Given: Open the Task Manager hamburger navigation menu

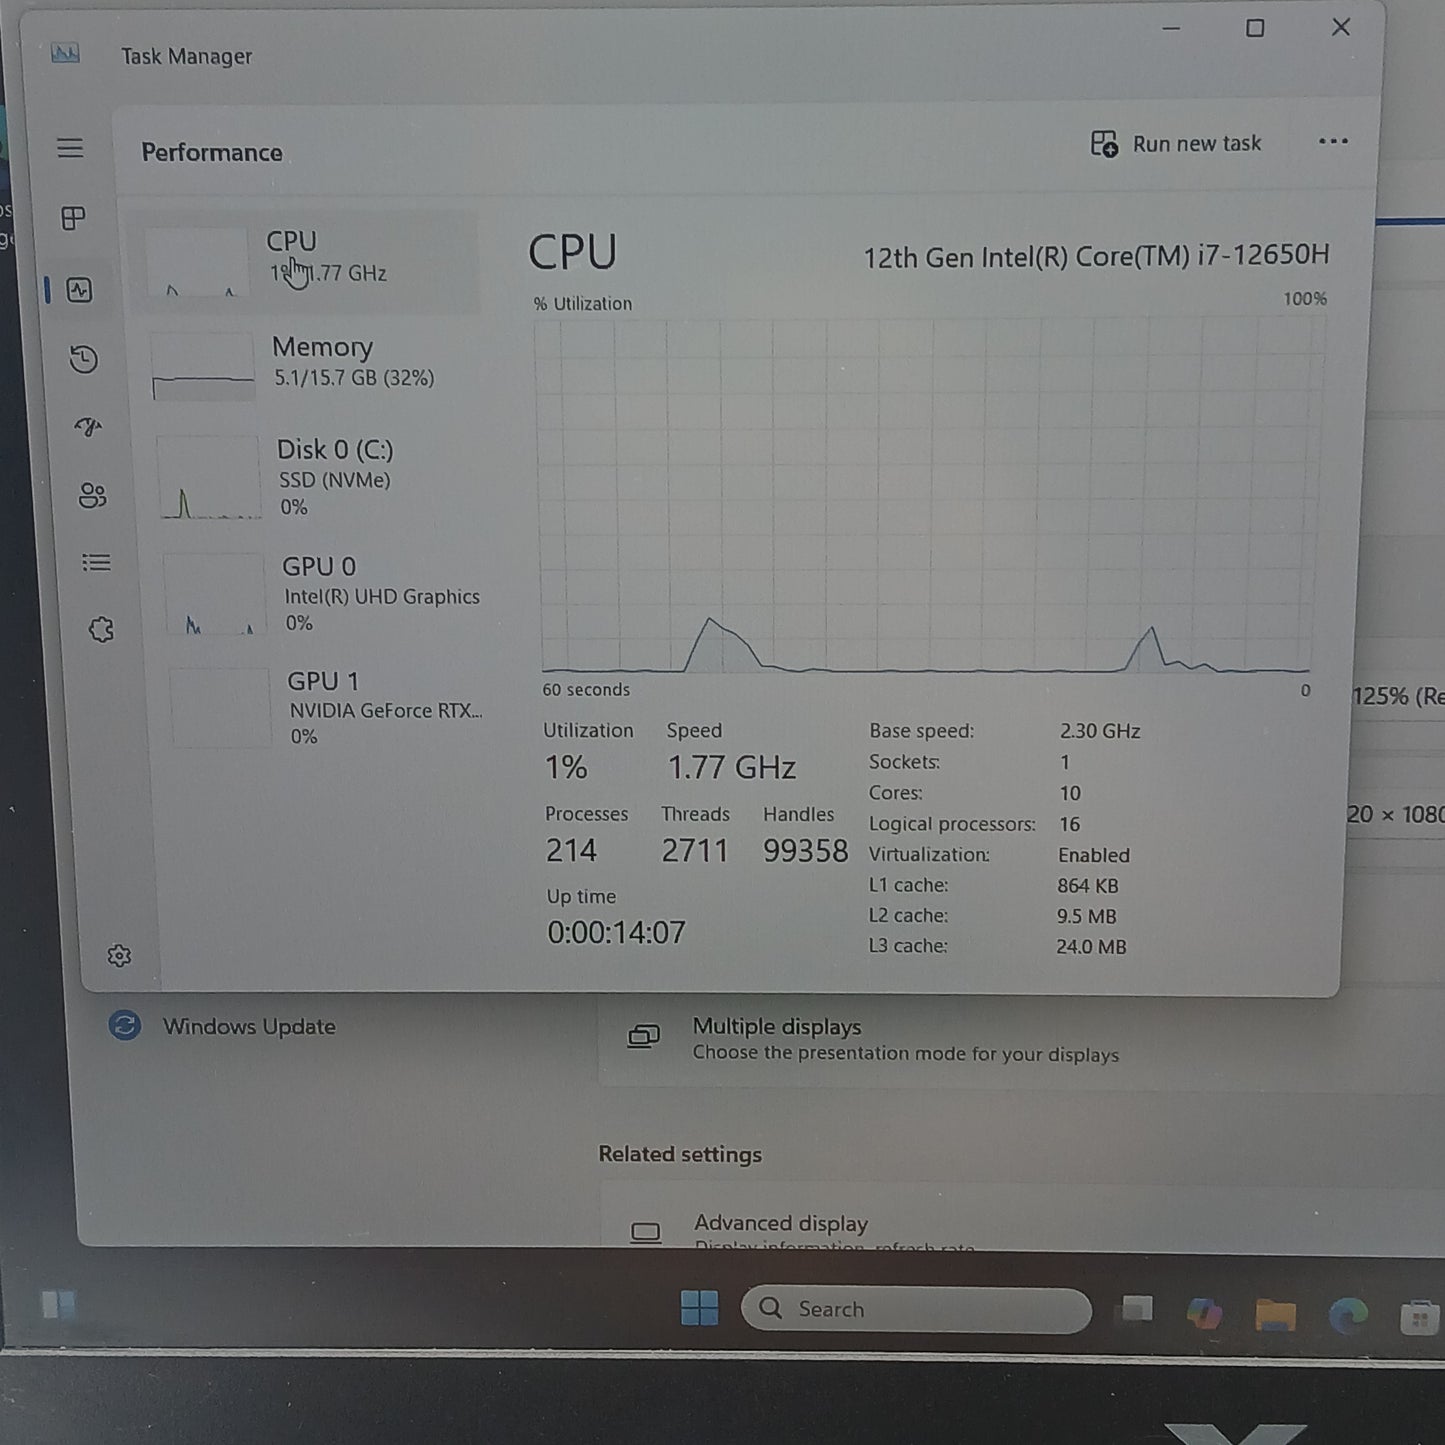Looking at the screenshot, I should 70,148.
